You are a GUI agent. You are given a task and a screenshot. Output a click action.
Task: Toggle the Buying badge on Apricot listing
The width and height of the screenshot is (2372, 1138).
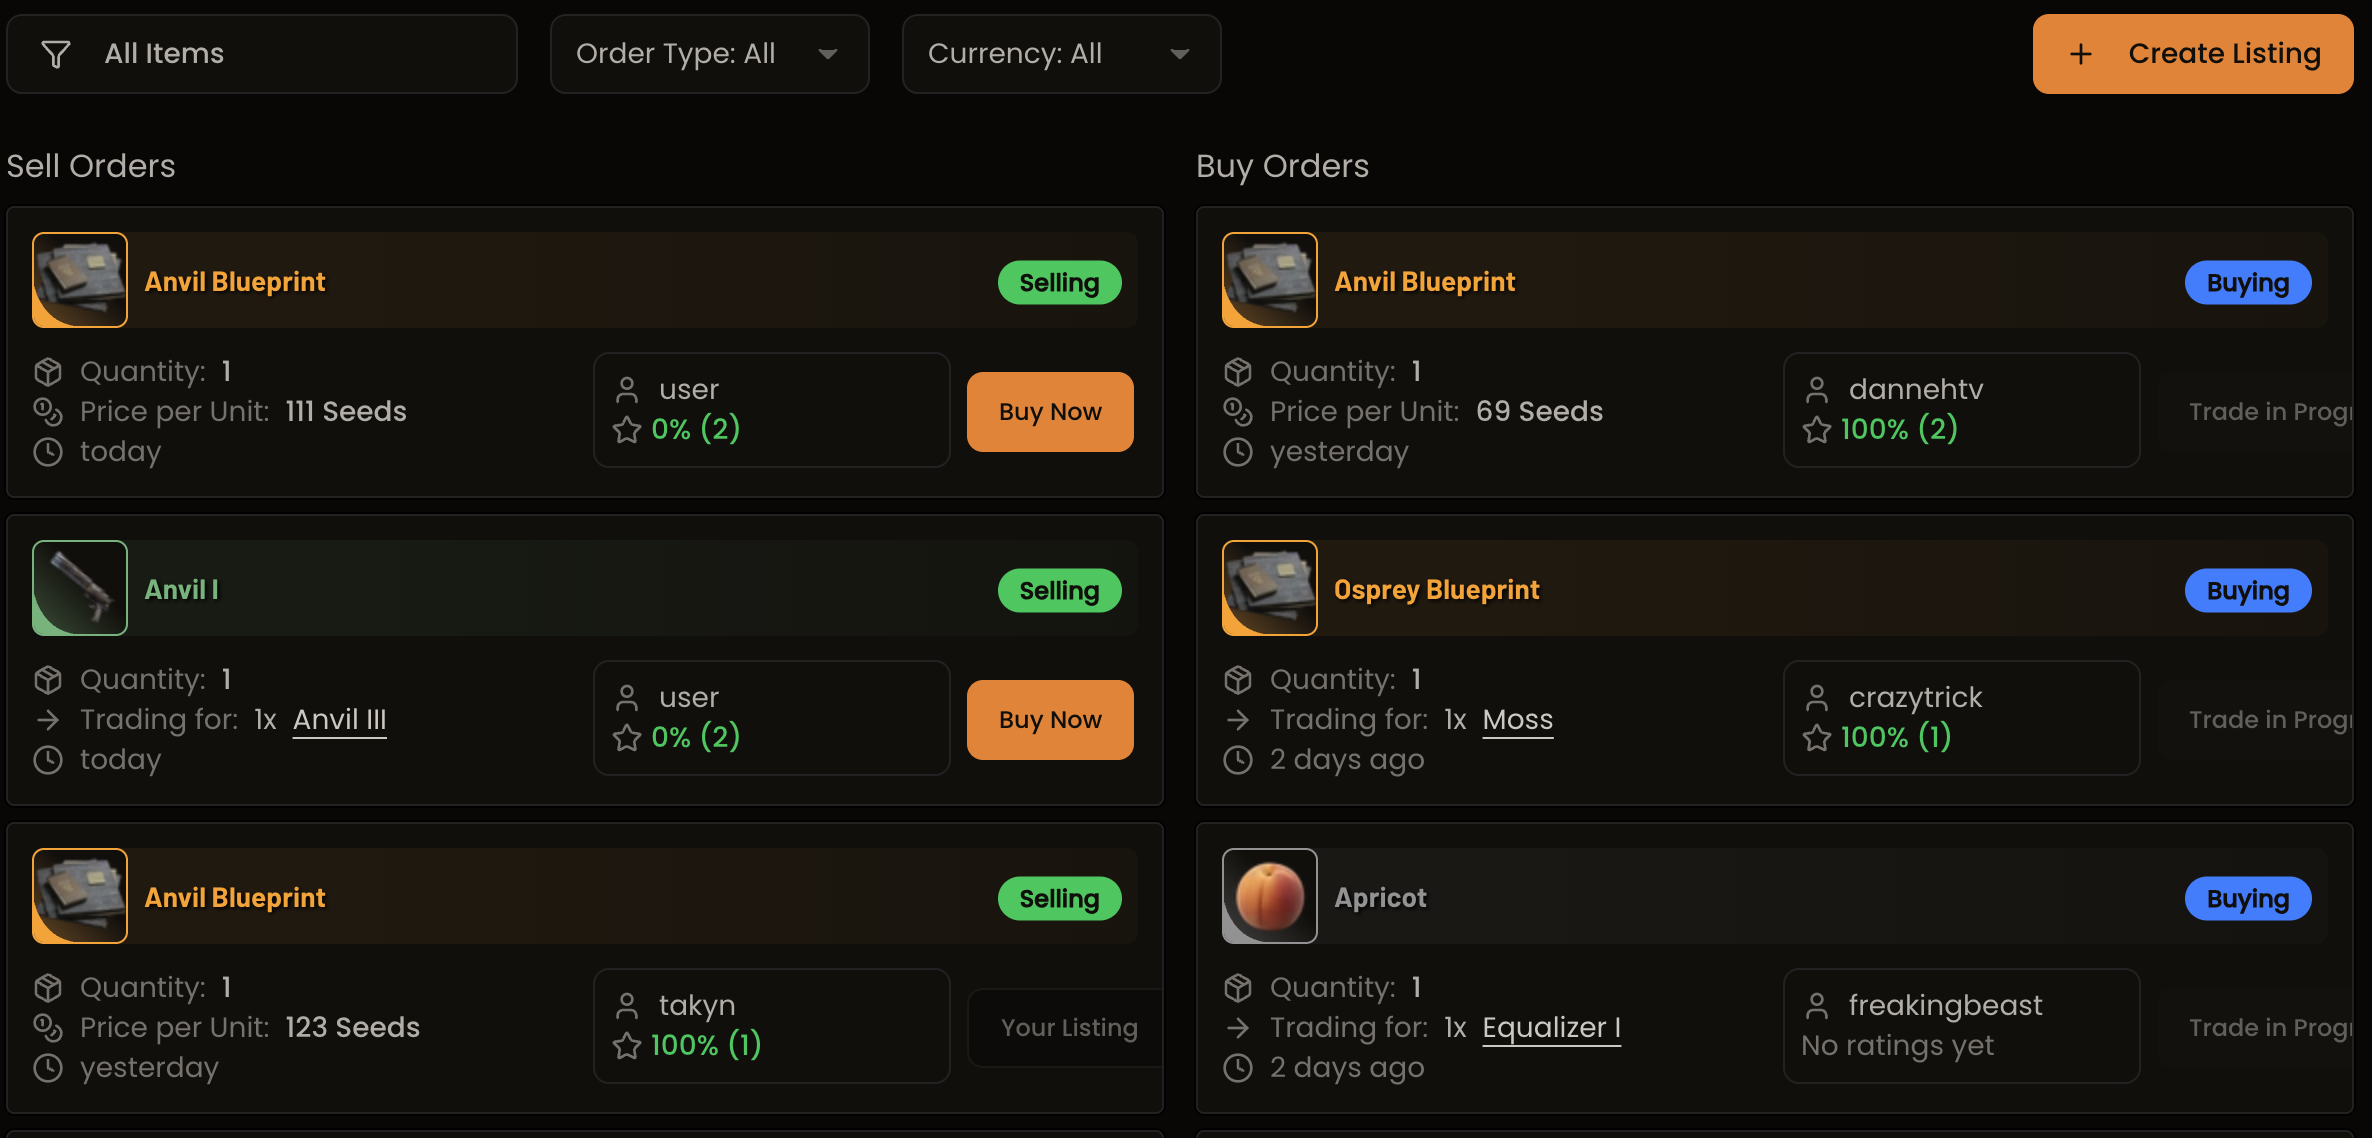(2247, 898)
